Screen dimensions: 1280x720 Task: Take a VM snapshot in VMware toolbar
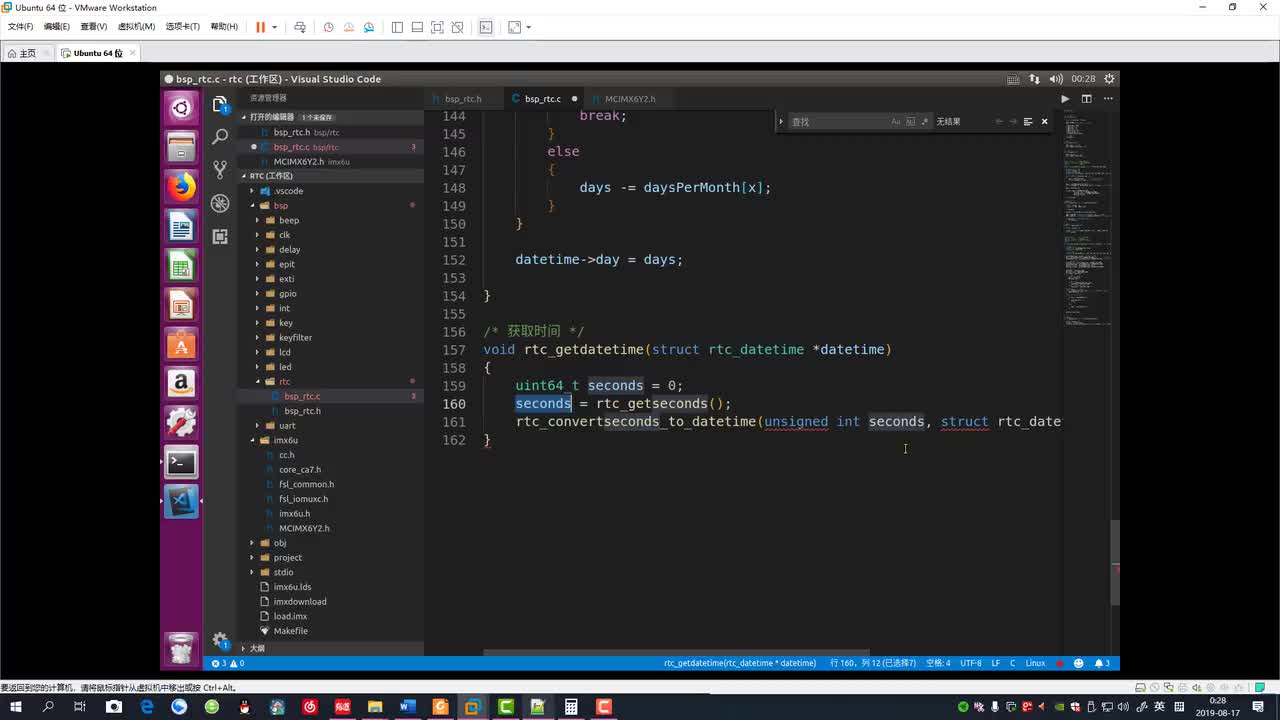click(x=328, y=27)
